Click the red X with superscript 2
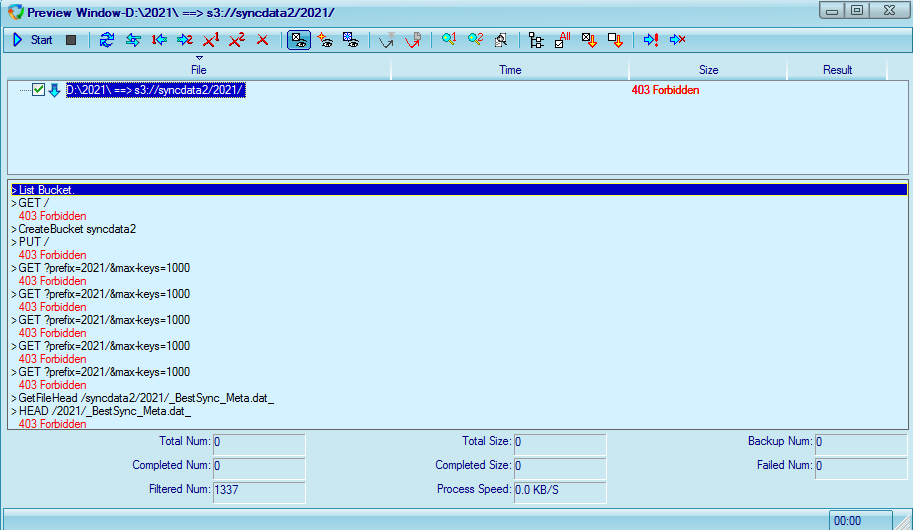913x530 pixels. coord(236,40)
